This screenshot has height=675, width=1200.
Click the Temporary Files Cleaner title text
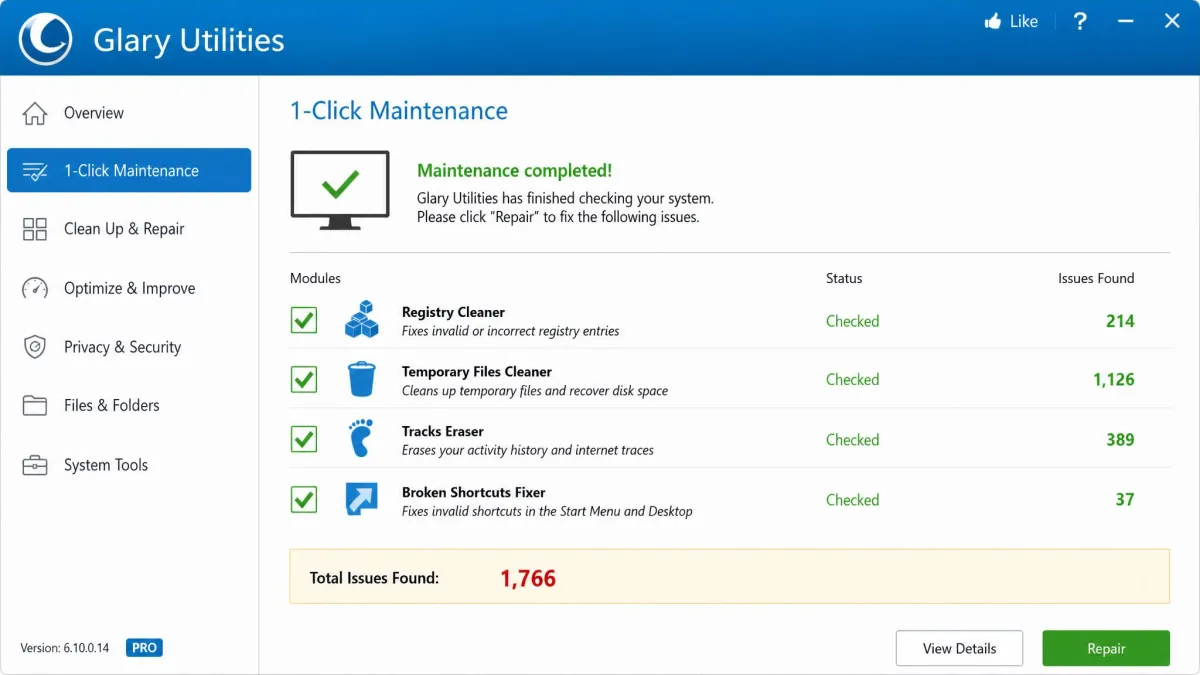(477, 372)
